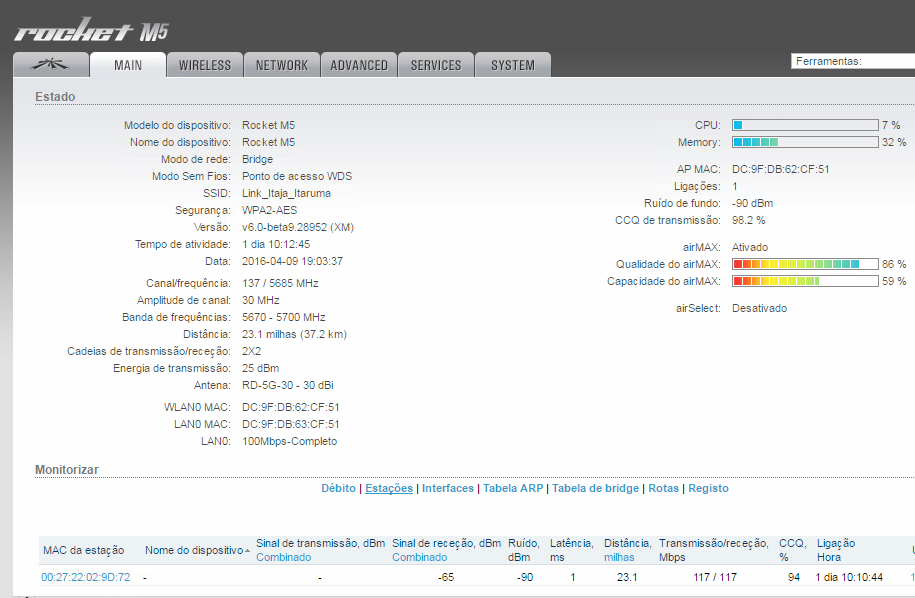Go to the ADVANCED tab

(x=359, y=65)
